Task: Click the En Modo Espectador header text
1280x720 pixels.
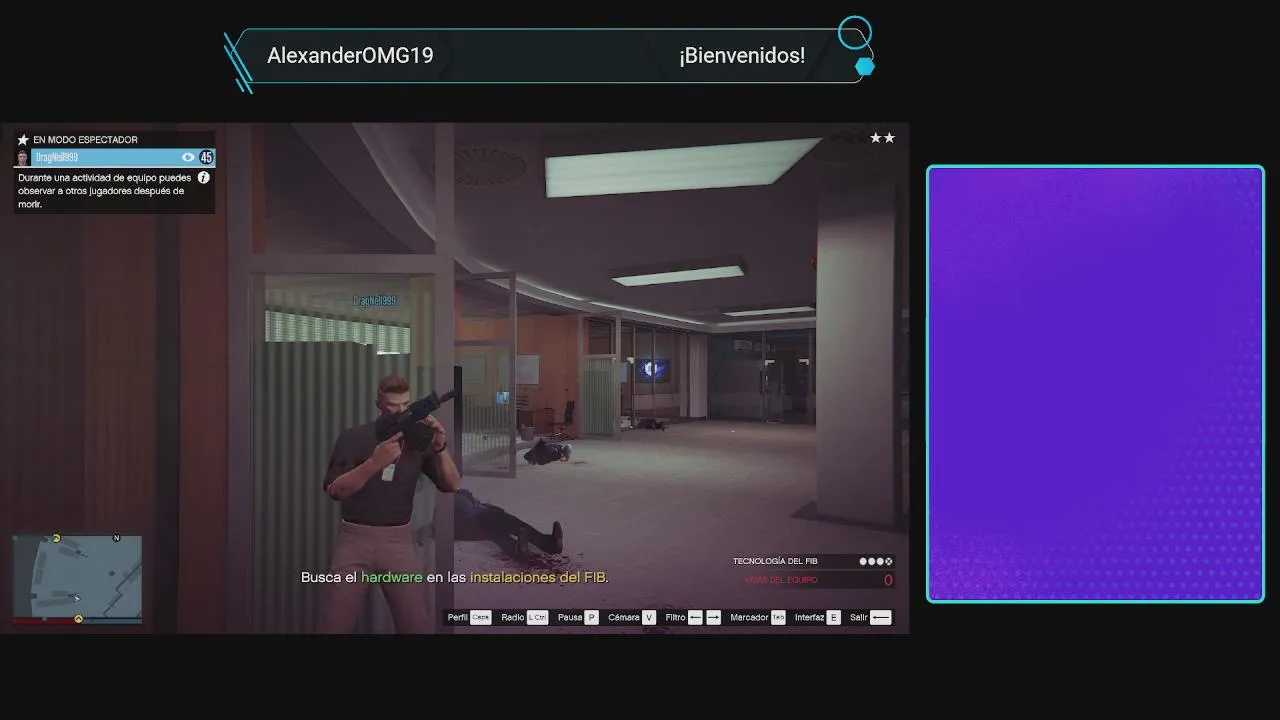Action: click(86, 140)
